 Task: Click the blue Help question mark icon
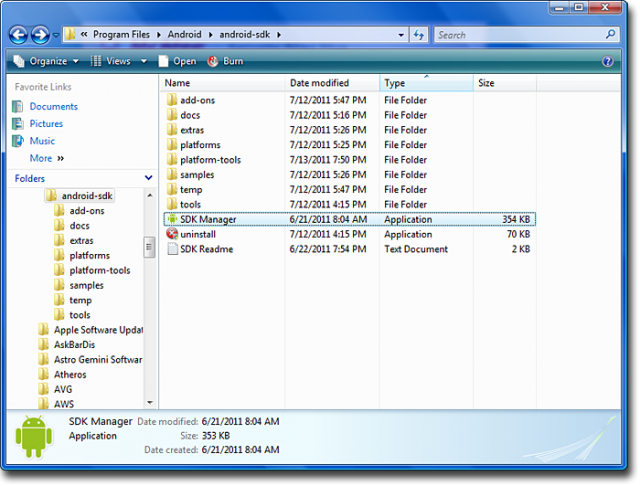point(607,61)
